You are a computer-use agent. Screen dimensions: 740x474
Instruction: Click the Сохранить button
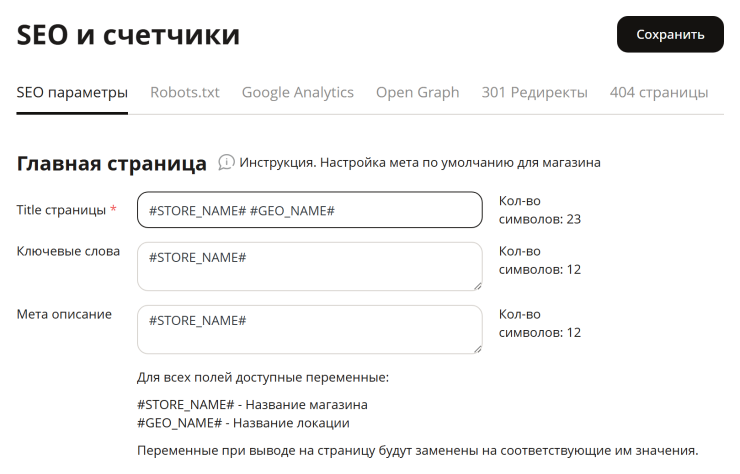(670, 34)
